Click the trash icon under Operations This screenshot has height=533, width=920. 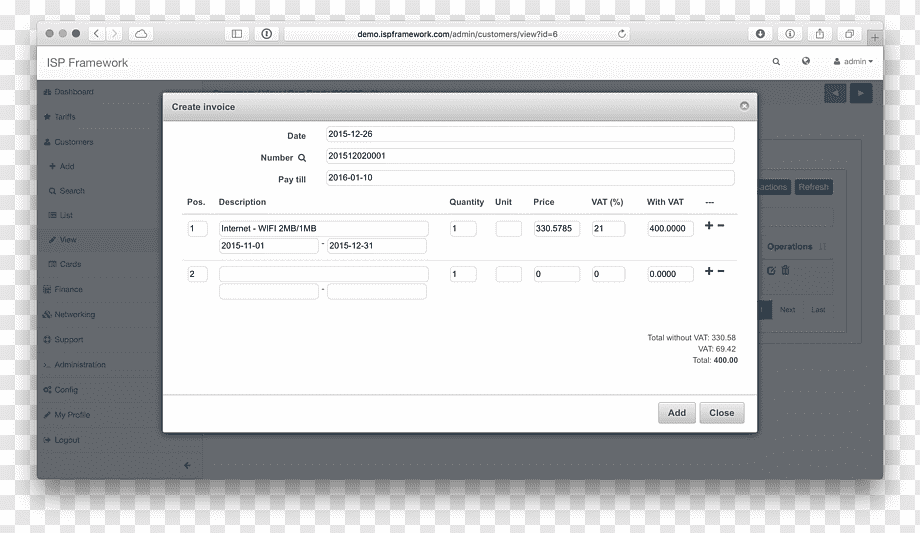786,270
